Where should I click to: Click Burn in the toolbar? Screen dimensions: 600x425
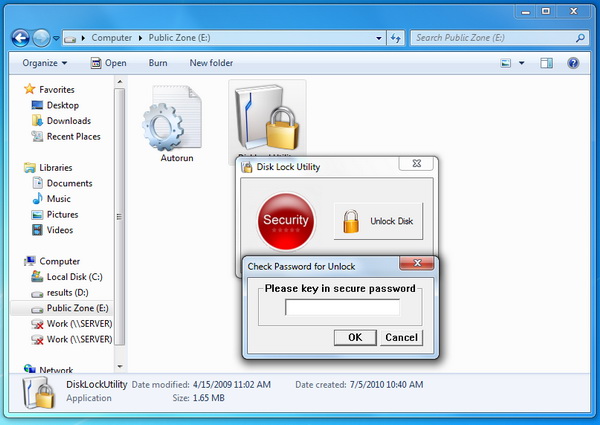click(x=158, y=63)
